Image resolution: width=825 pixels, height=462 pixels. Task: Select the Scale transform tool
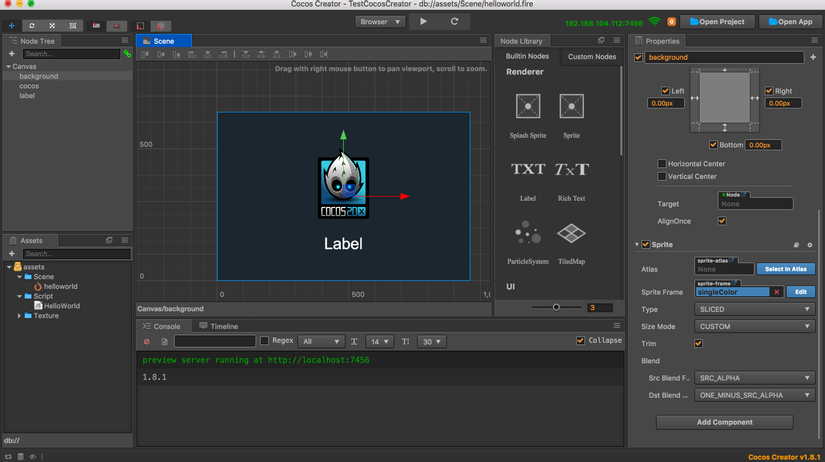tap(52, 25)
